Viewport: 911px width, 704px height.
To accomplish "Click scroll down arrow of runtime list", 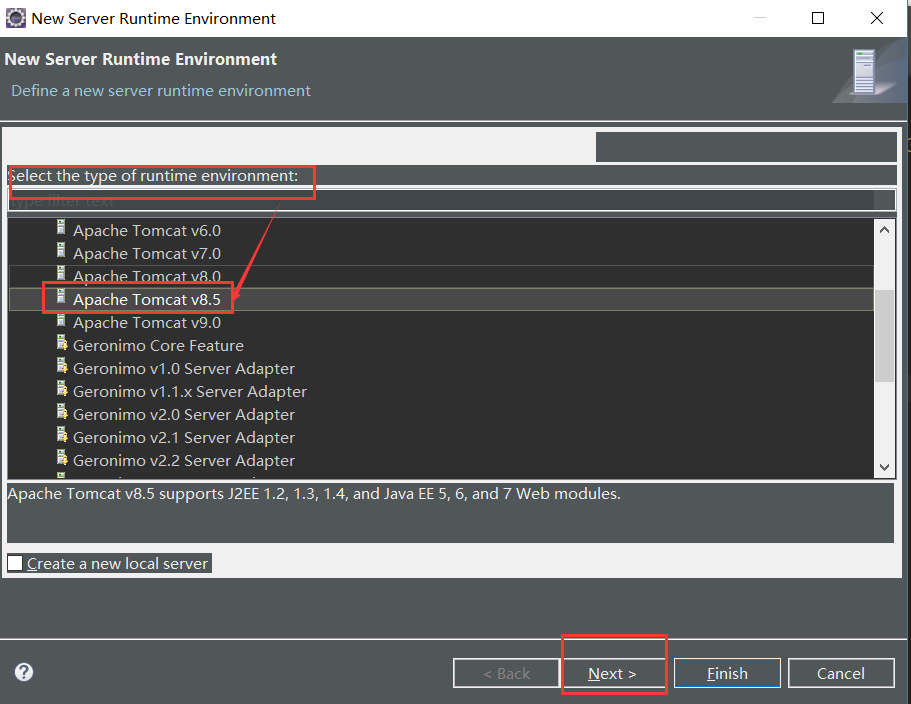I will point(884,467).
